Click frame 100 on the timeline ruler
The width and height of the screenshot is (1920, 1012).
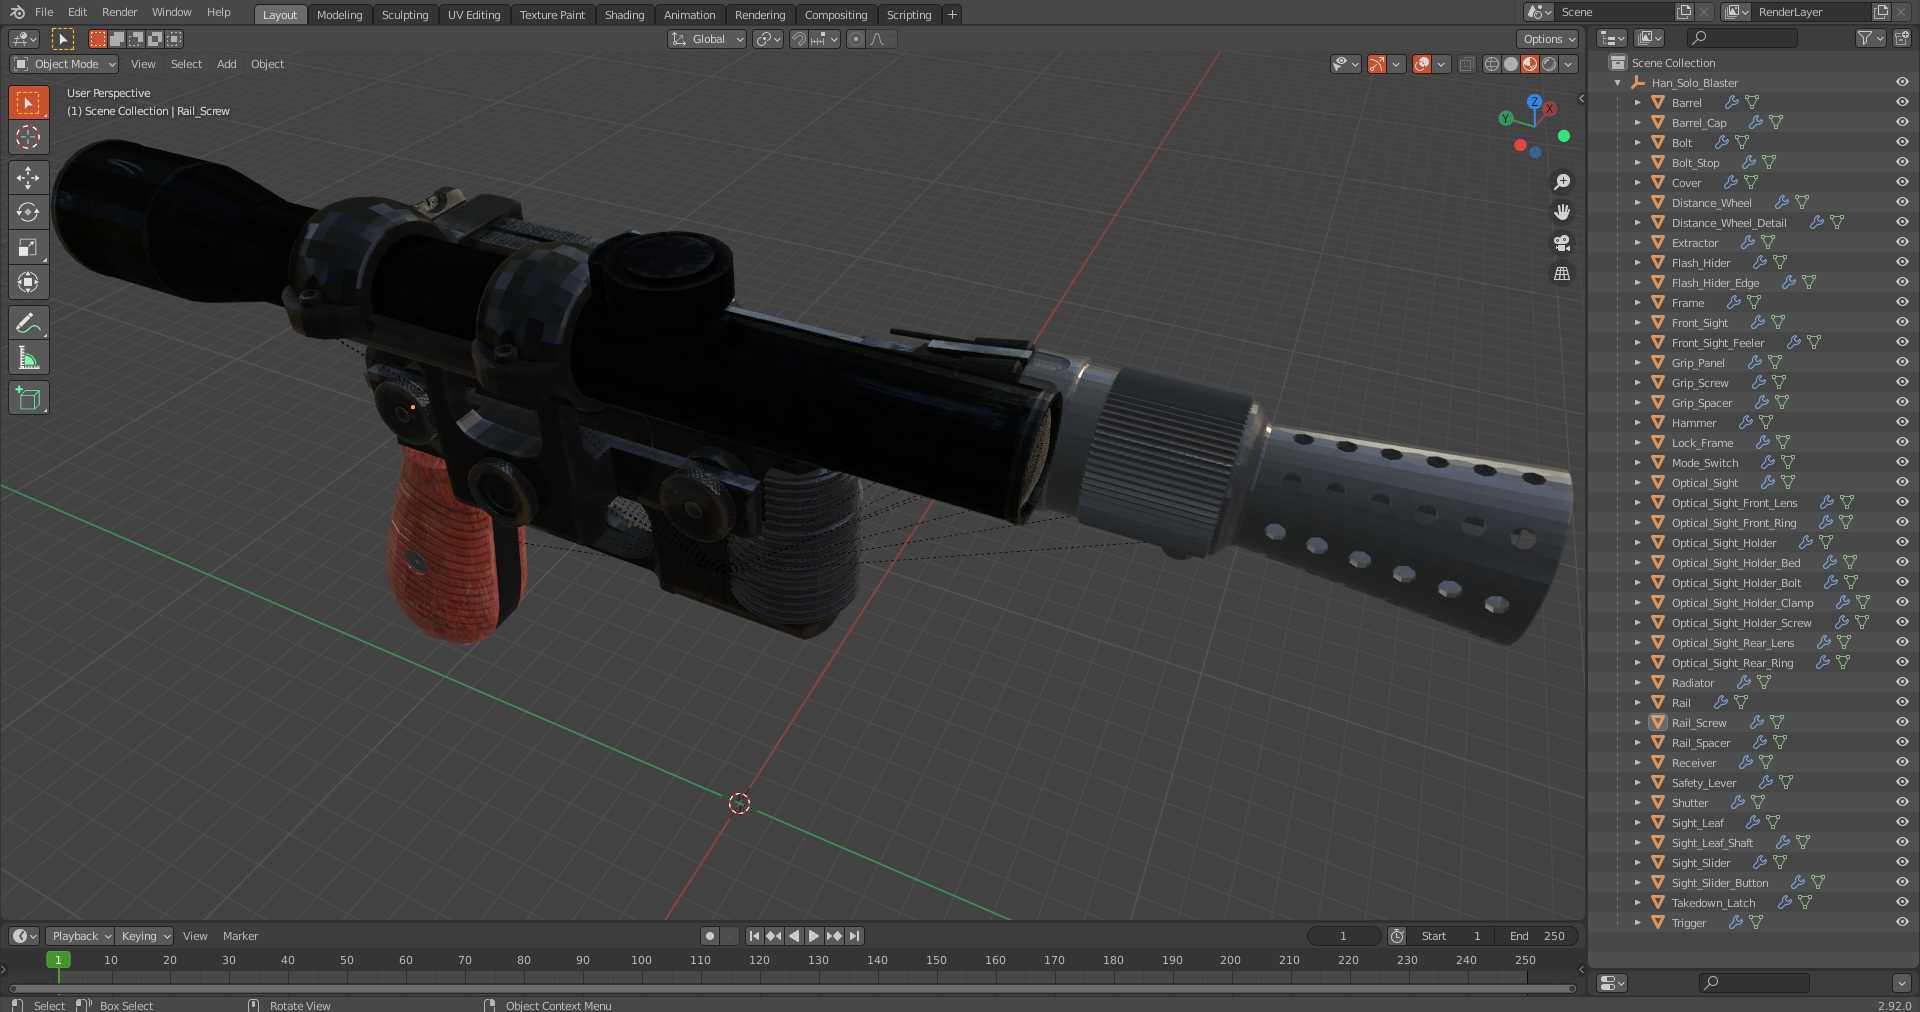coord(641,960)
